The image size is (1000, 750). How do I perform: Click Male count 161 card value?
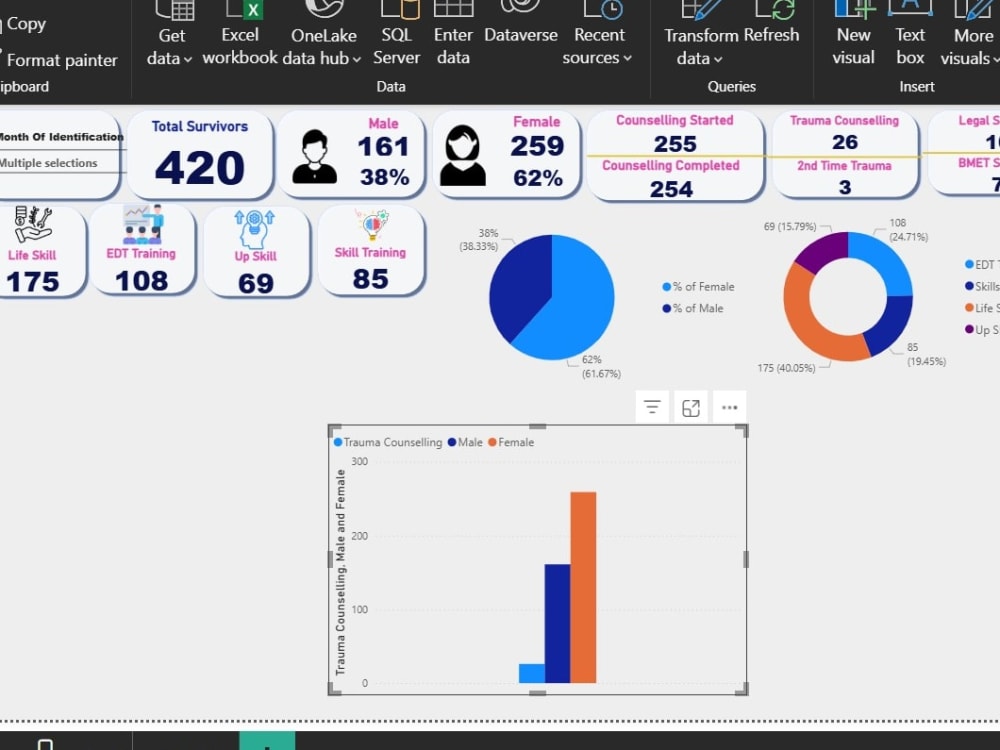point(383,147)
